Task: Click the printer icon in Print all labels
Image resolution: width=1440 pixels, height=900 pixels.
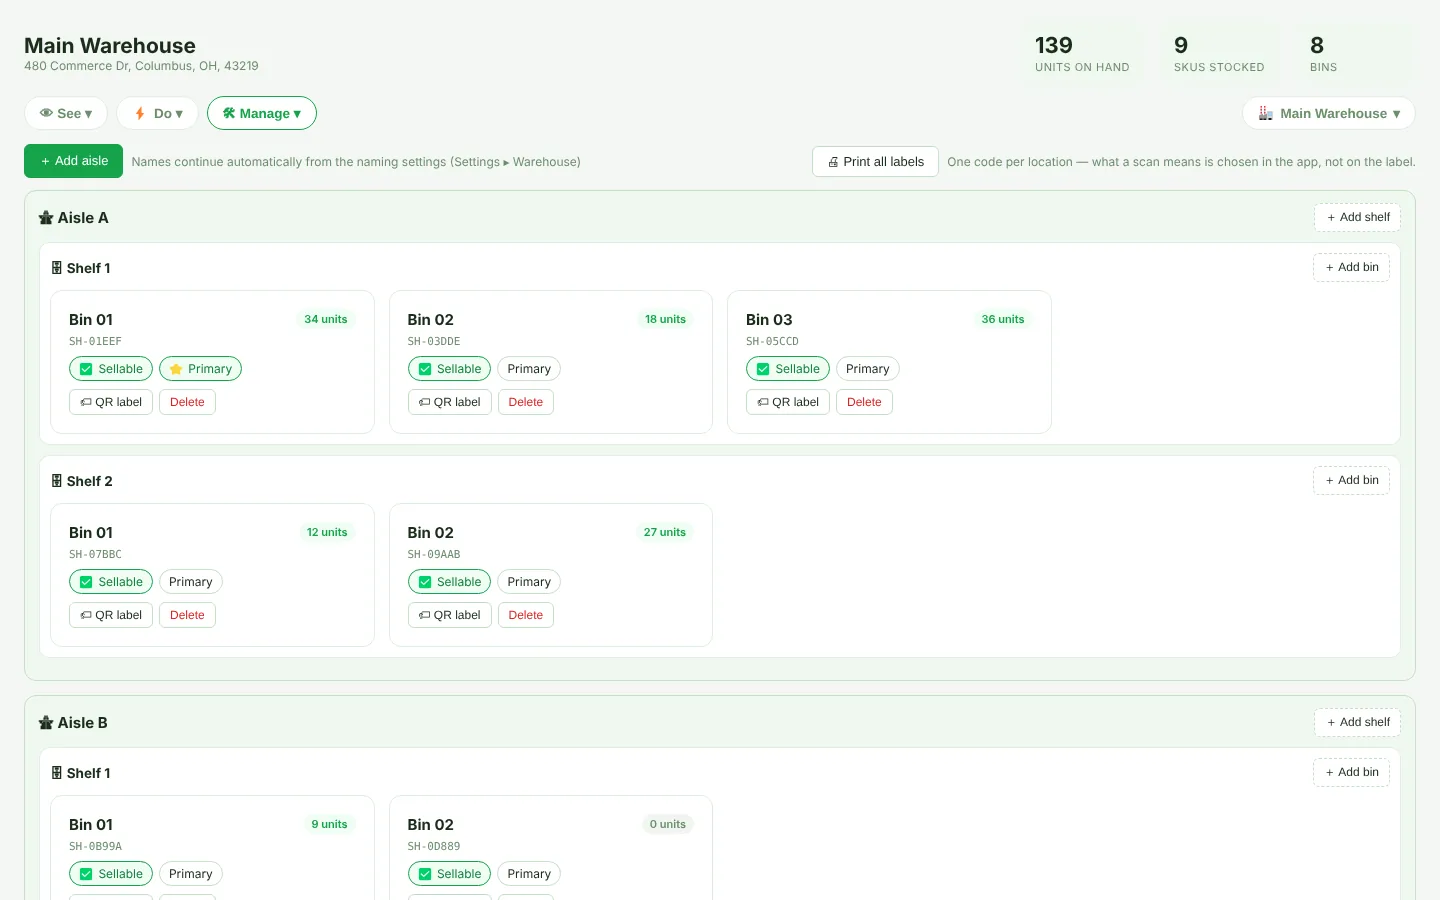Action: (x=833, y=162)
